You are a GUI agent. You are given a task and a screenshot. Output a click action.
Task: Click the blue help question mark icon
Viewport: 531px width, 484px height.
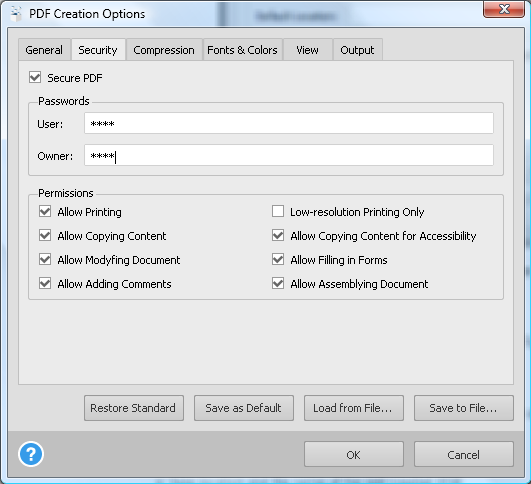[31, 454]
